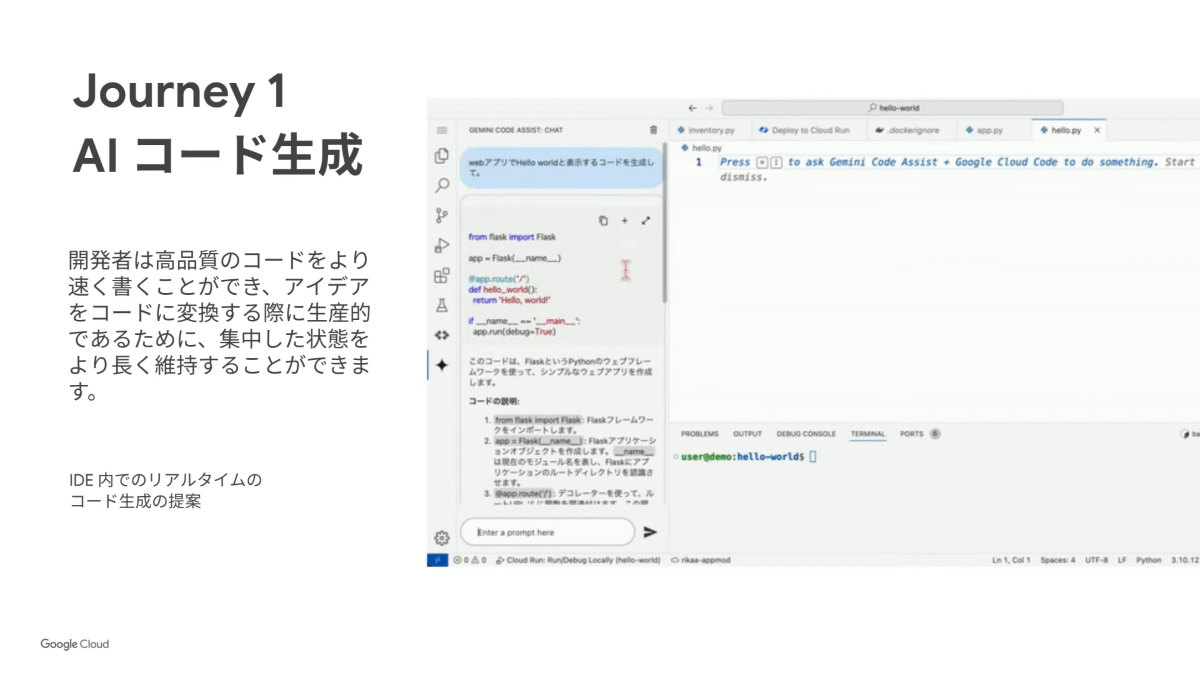Close the hello.py tab
Image resolution: width=1200 pixels, height=675 pixels.
coord(1097,130)
